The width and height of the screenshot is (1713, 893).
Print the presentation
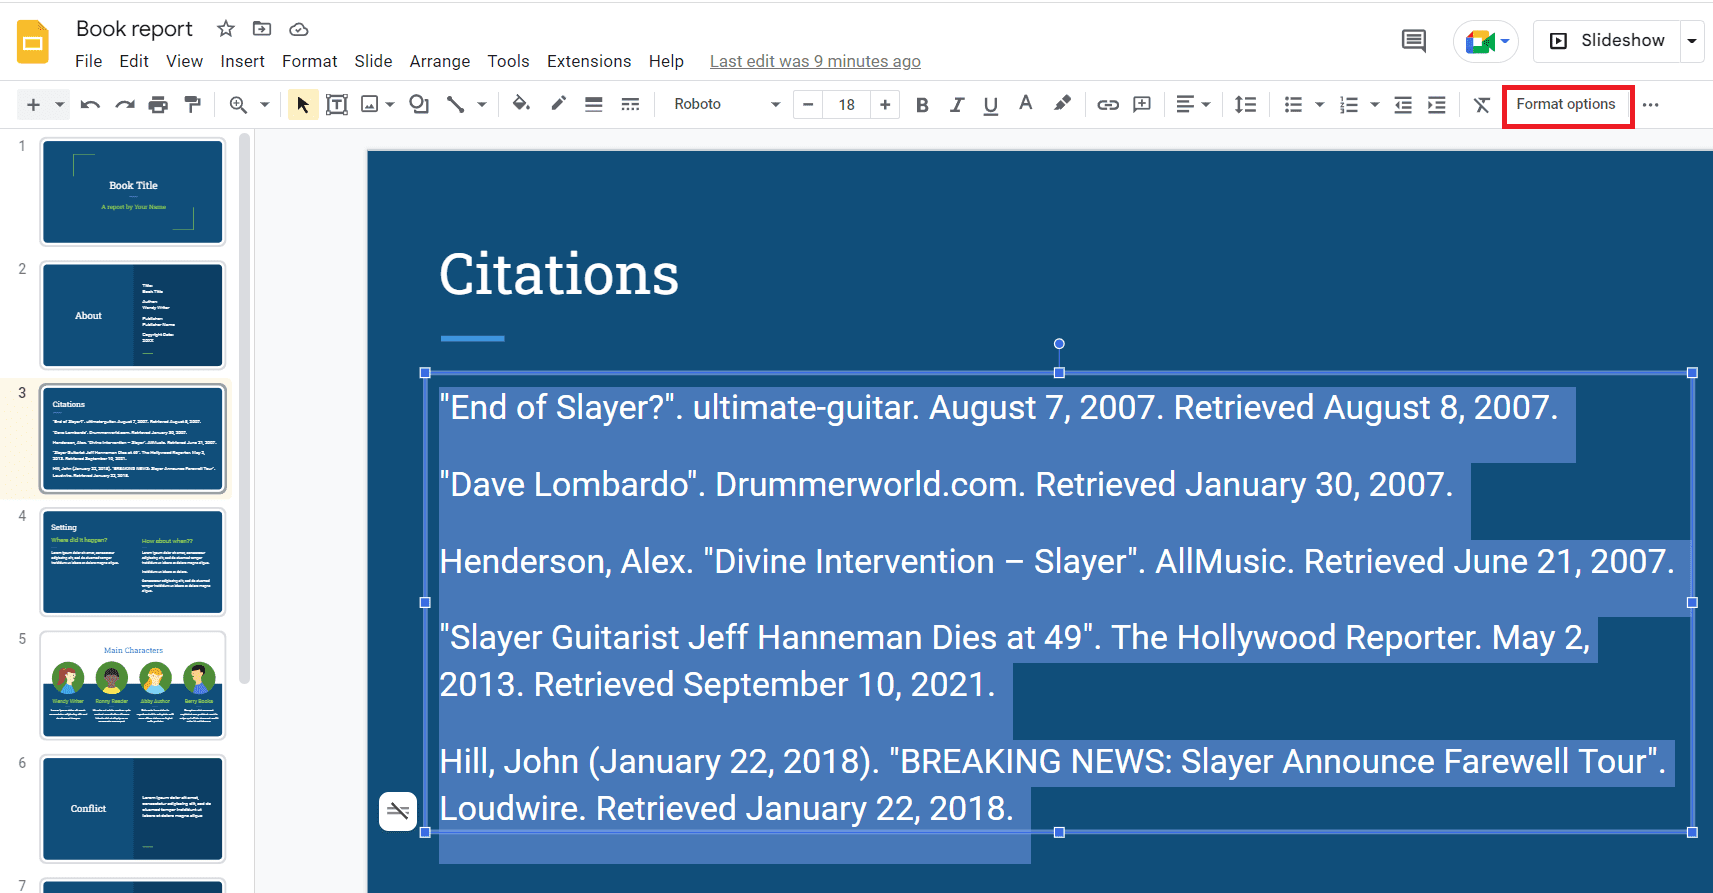point(158,104)
